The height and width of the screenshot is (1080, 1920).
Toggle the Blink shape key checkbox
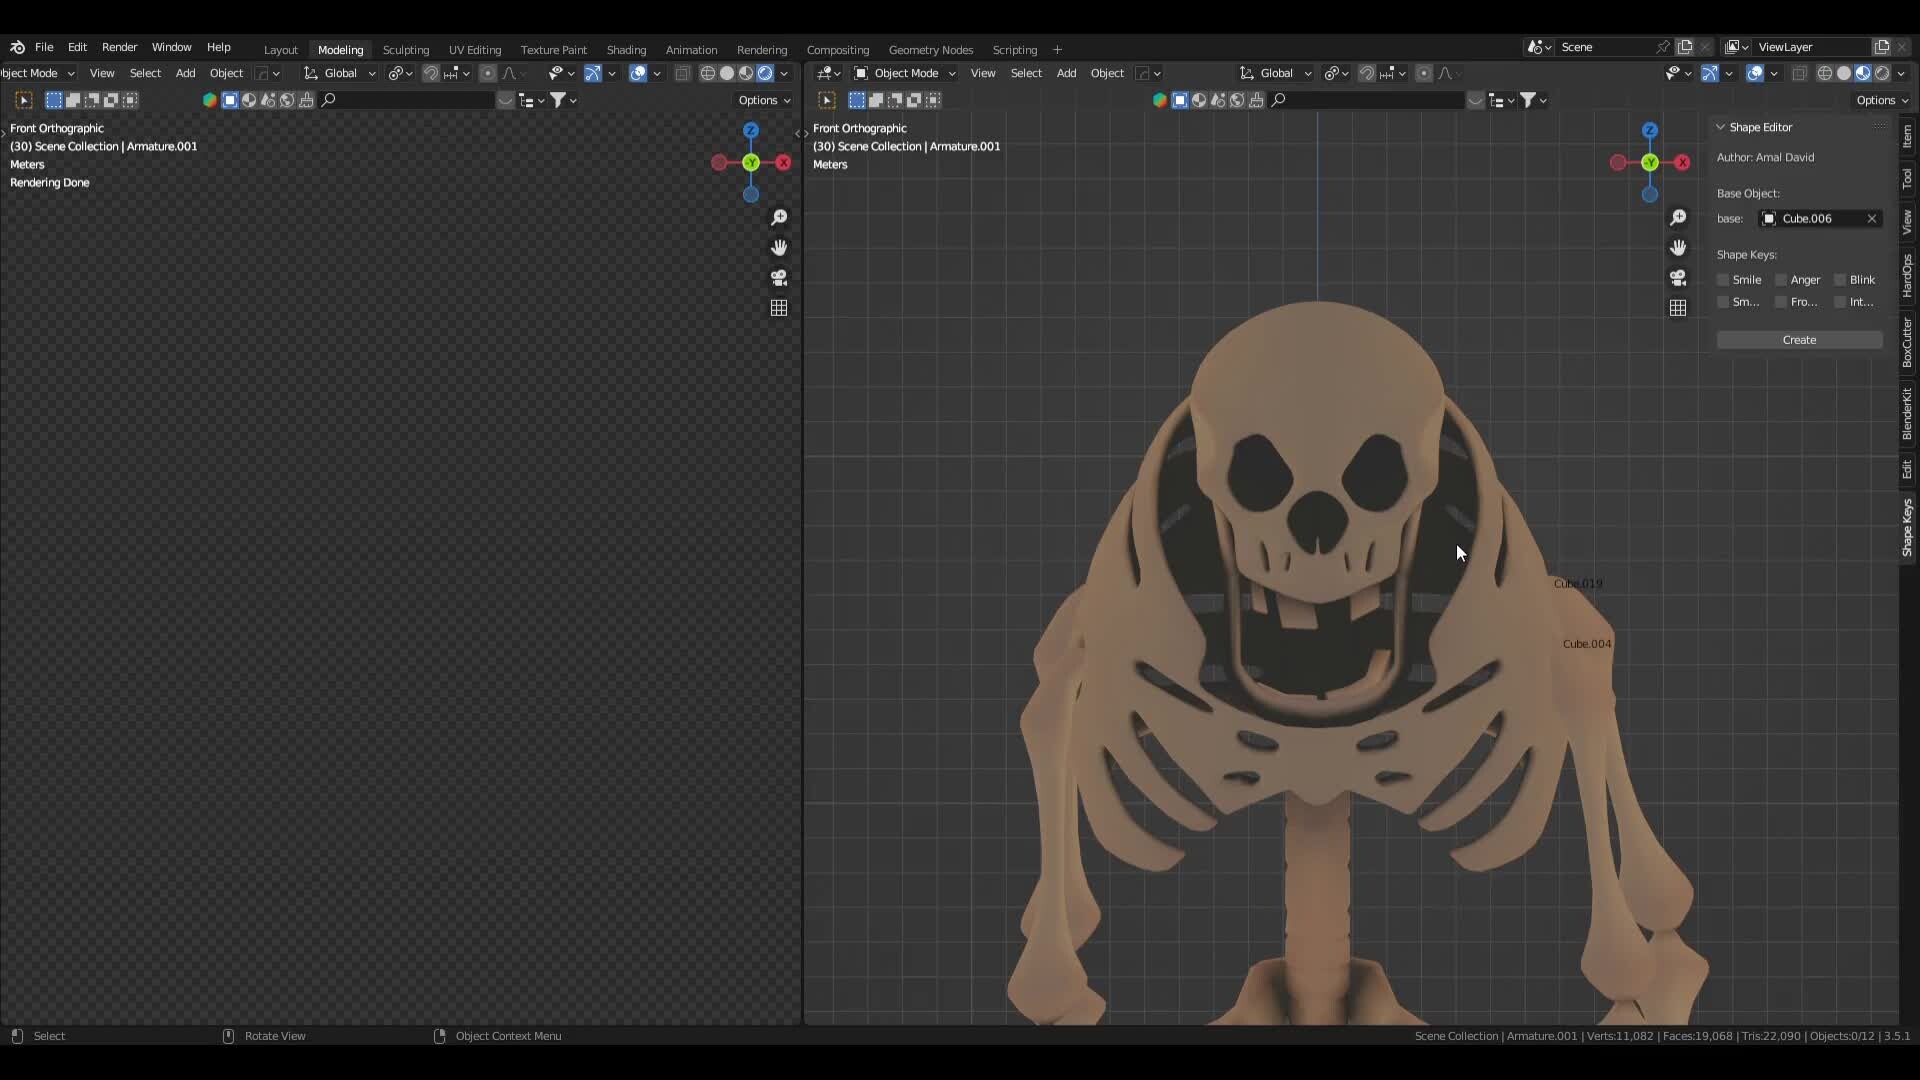pyautogui.click(x=1840, y=280)
